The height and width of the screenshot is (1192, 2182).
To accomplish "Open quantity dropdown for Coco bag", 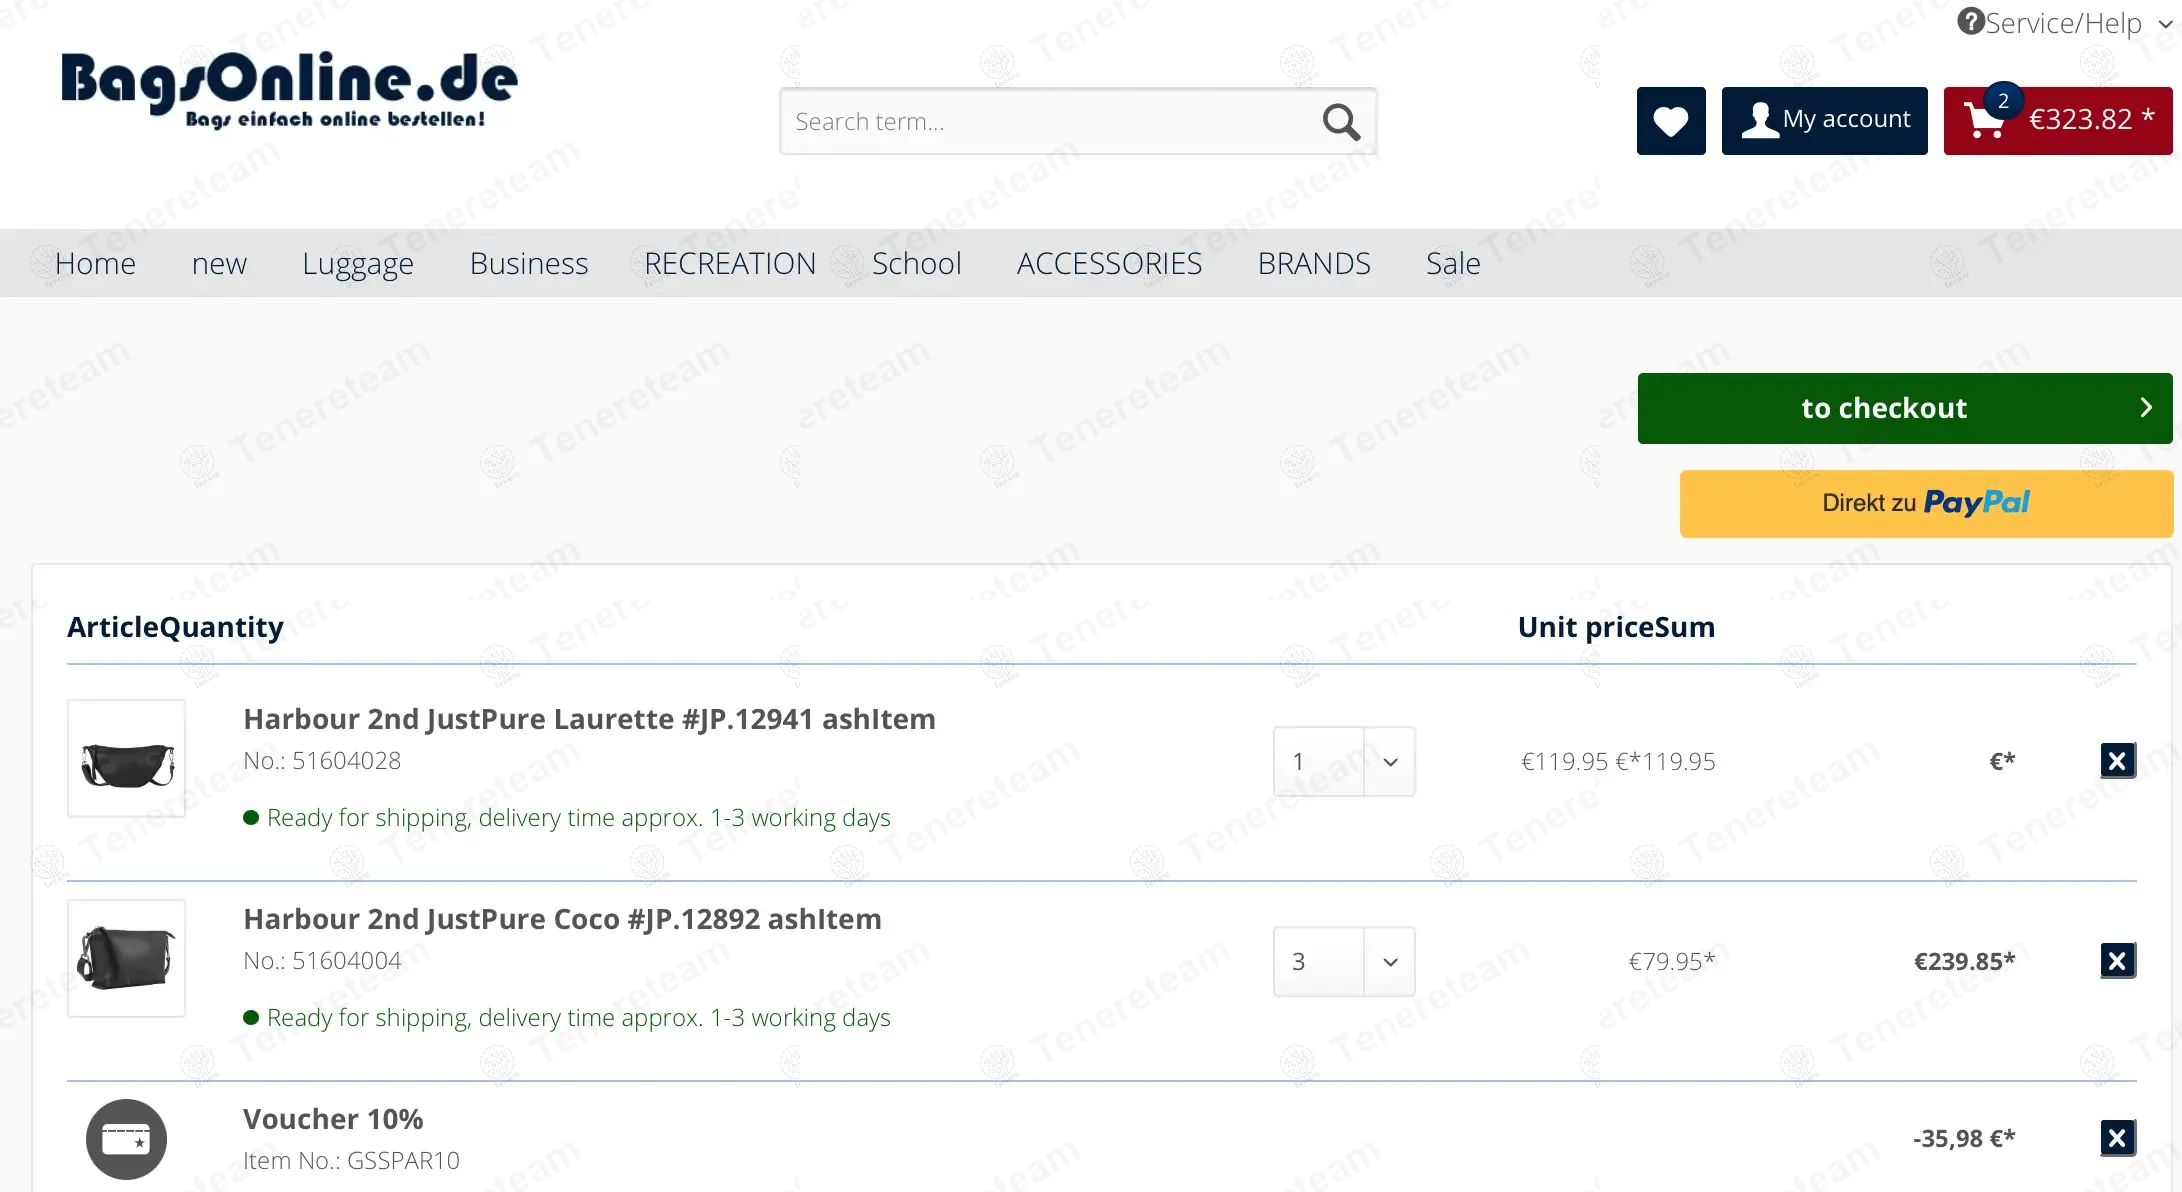I will pyautogui.click(x=1344, y=961).
